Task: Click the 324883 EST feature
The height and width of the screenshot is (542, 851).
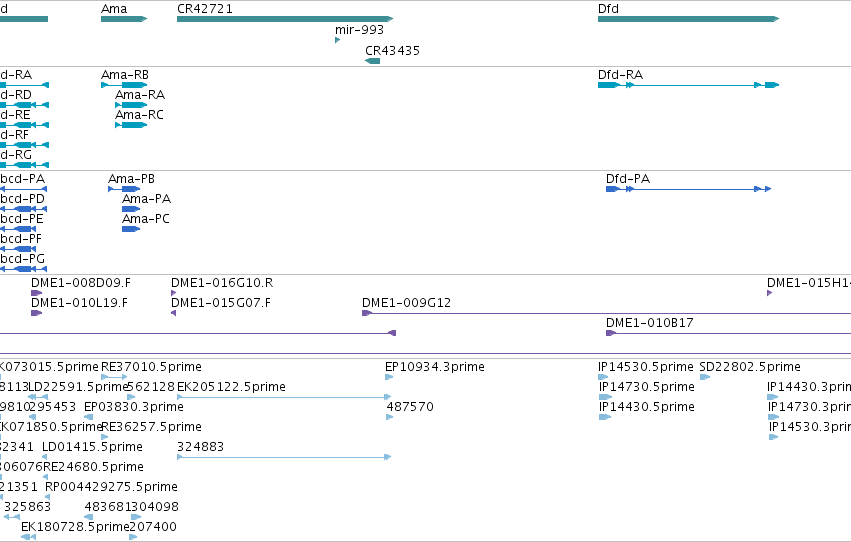Action: pyautogui.click(x=284, y=457)
